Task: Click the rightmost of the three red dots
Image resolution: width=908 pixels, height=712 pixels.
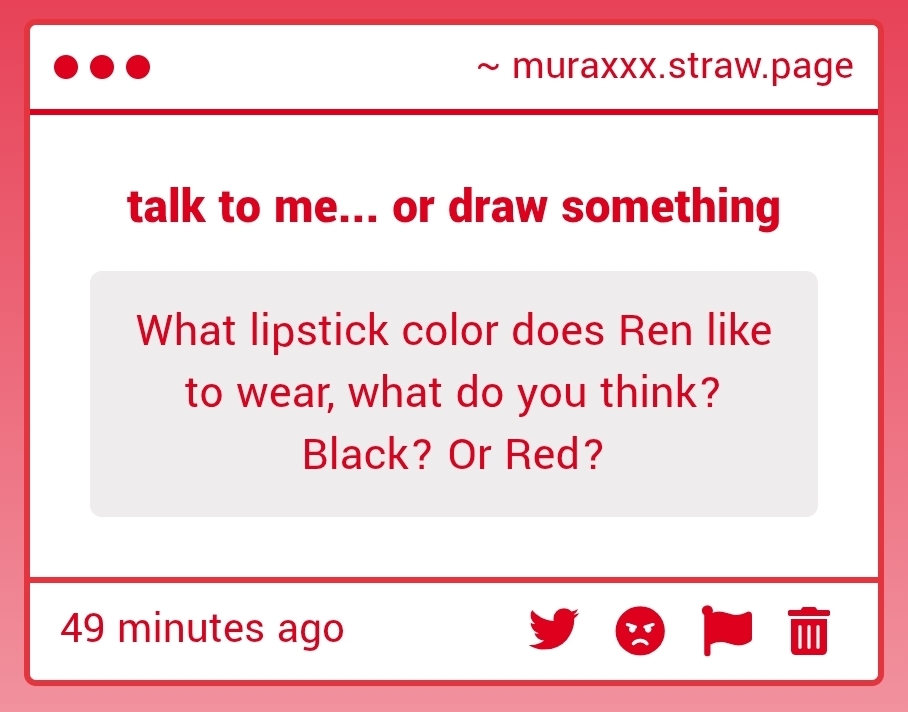Action: click(138, 67)
